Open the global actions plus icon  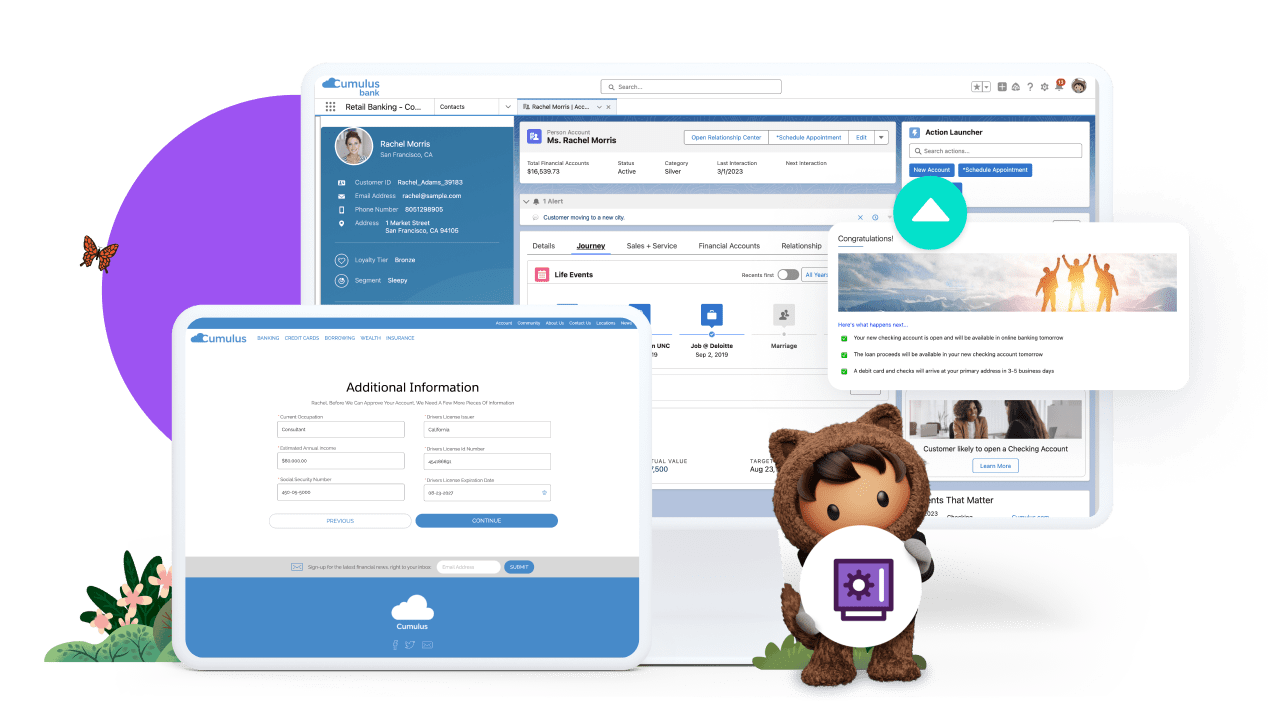point(1002,87)
